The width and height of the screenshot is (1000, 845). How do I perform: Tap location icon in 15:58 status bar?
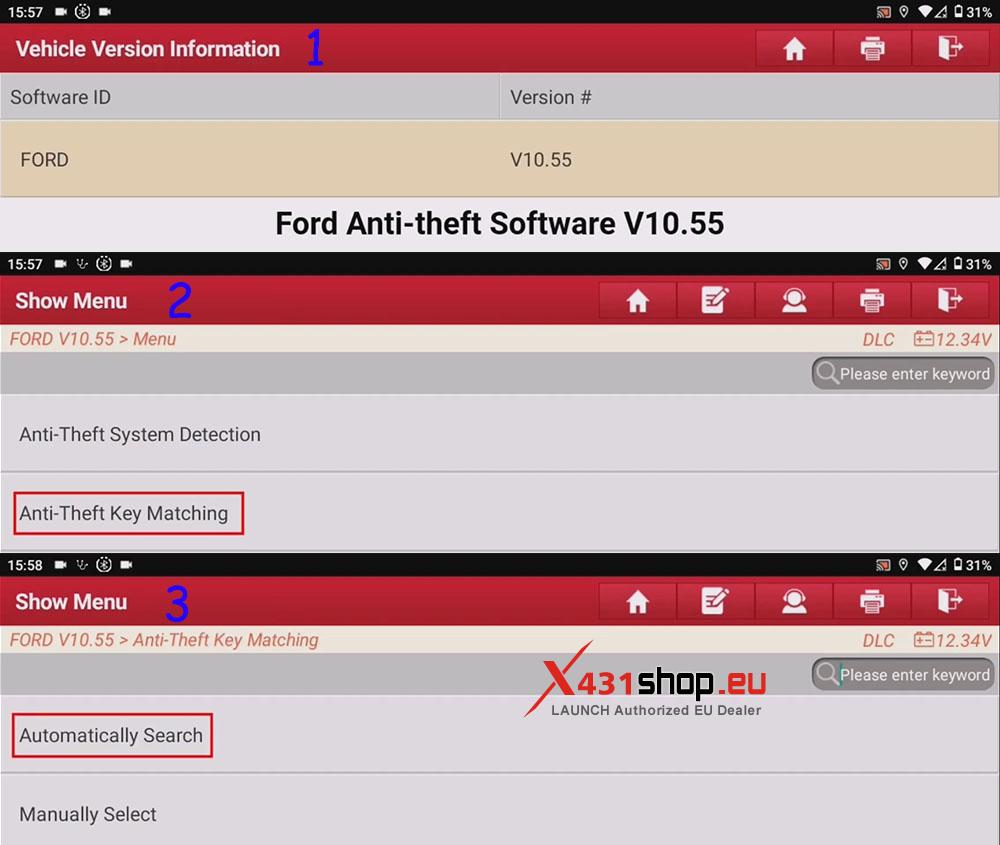pyautogui.click(x=903, y=565)
